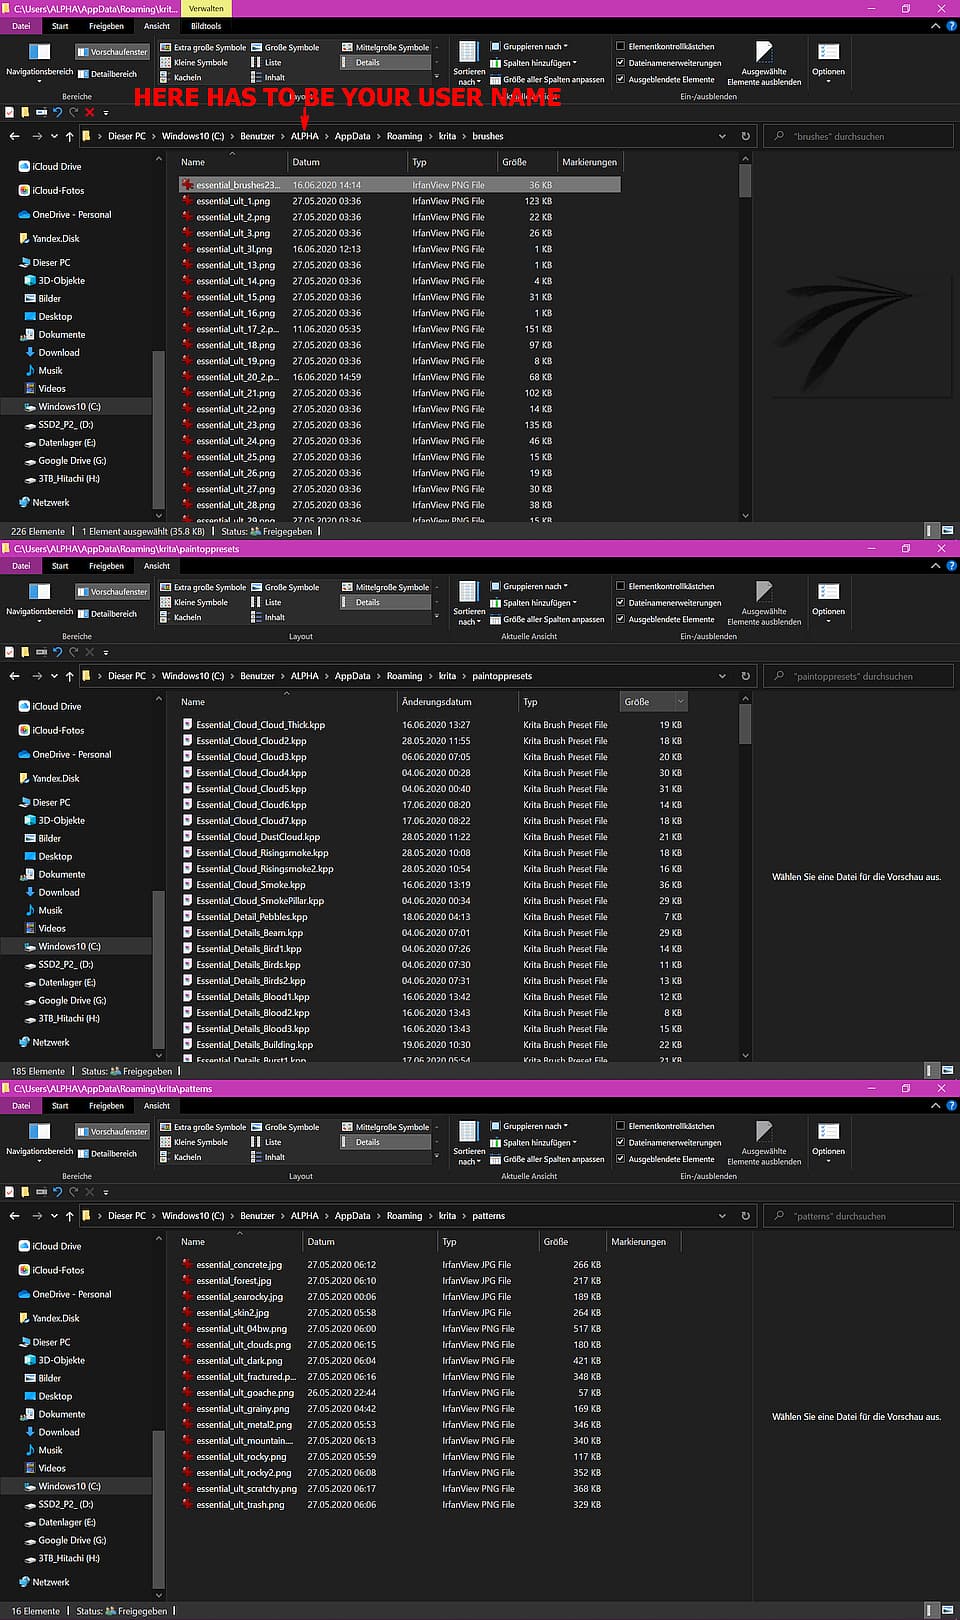Click Vorschaufenster button in brushes window
The height and width of the screenshot is (1620, 960).
112,52
